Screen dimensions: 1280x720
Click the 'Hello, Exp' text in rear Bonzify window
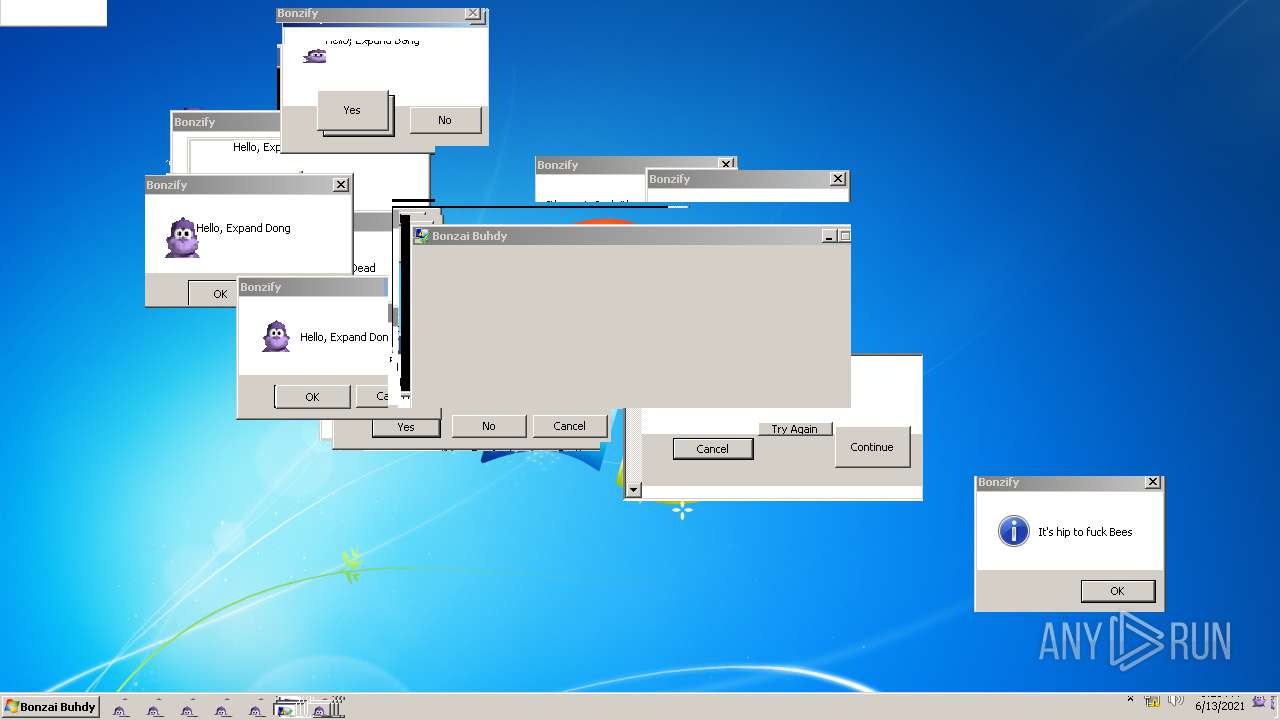click(x=257, y=147)
